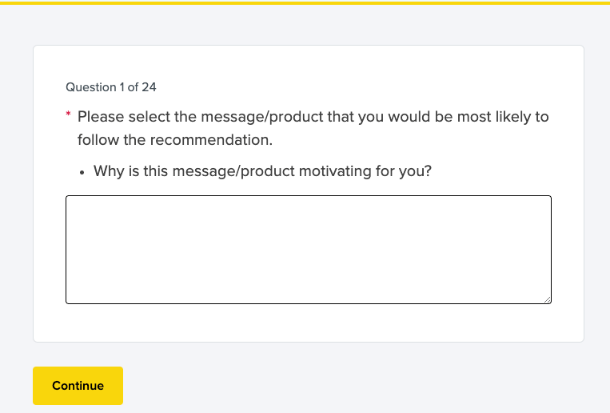Screen dimensions: 610x413
Task: Click the word 'Why' in the prompt
Action: (x=109, y=171)
